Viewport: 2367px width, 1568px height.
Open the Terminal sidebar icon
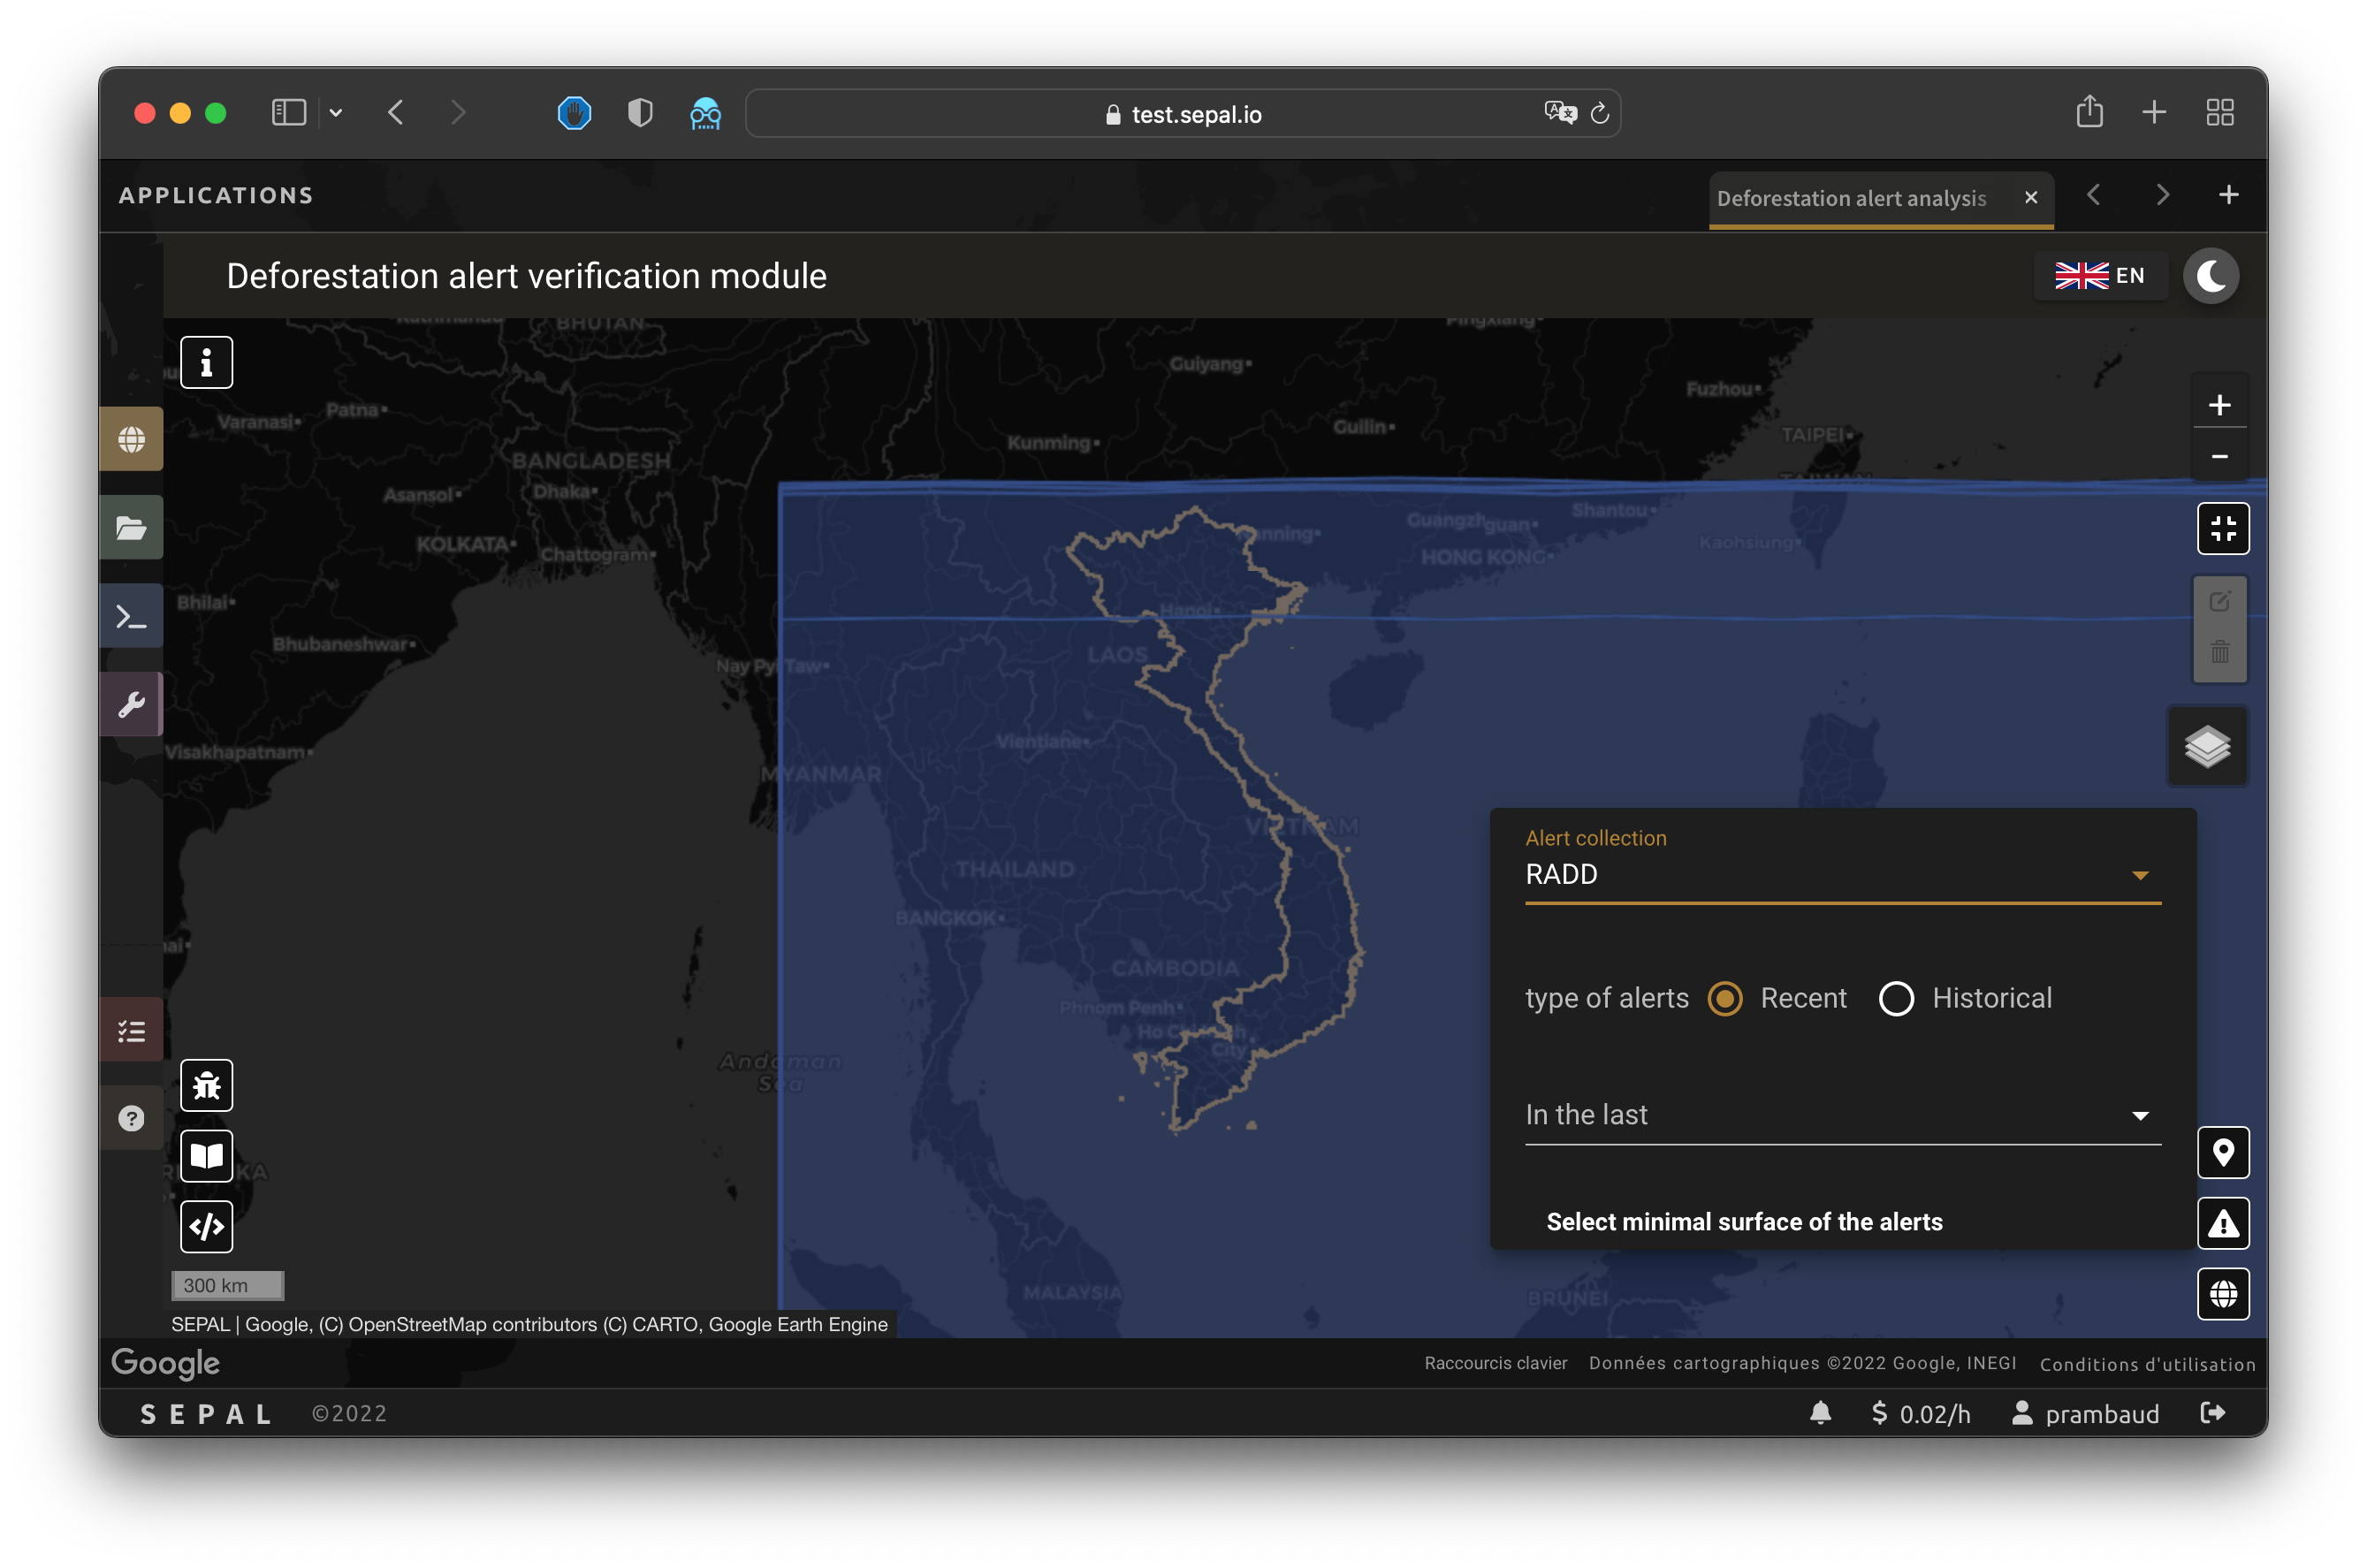click(131, 616)
